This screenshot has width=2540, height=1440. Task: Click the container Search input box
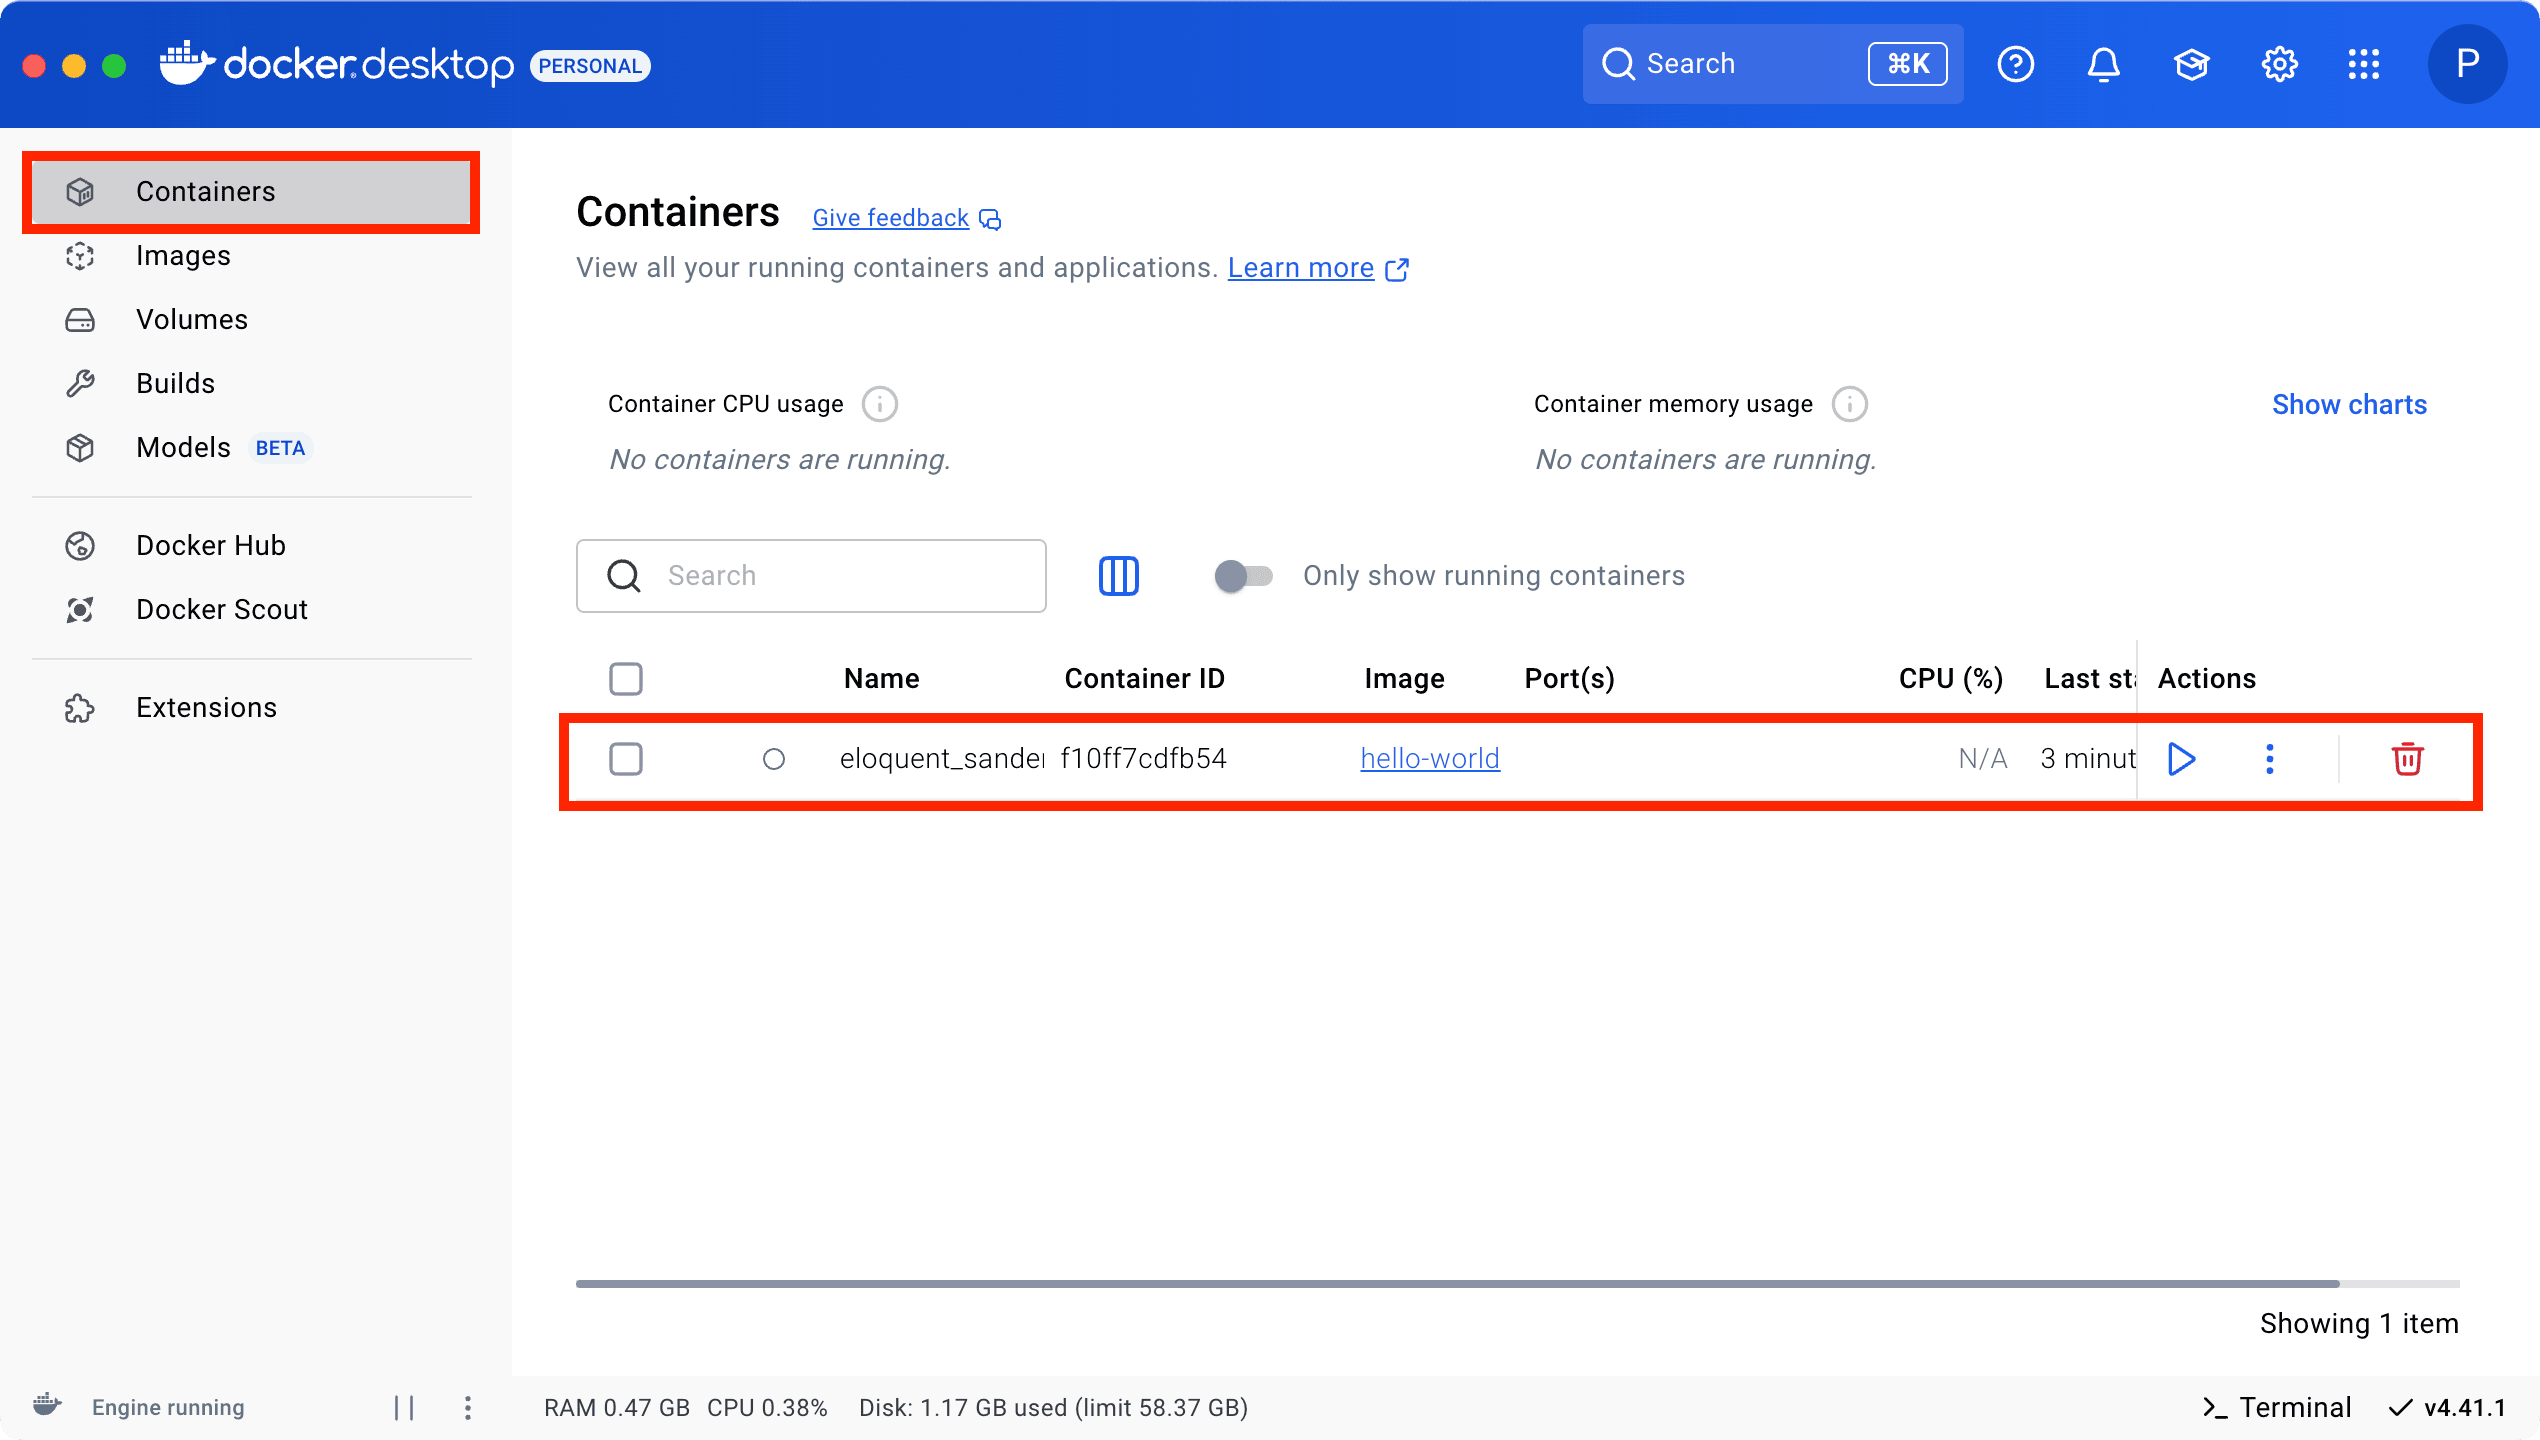(x=811, y=576)
